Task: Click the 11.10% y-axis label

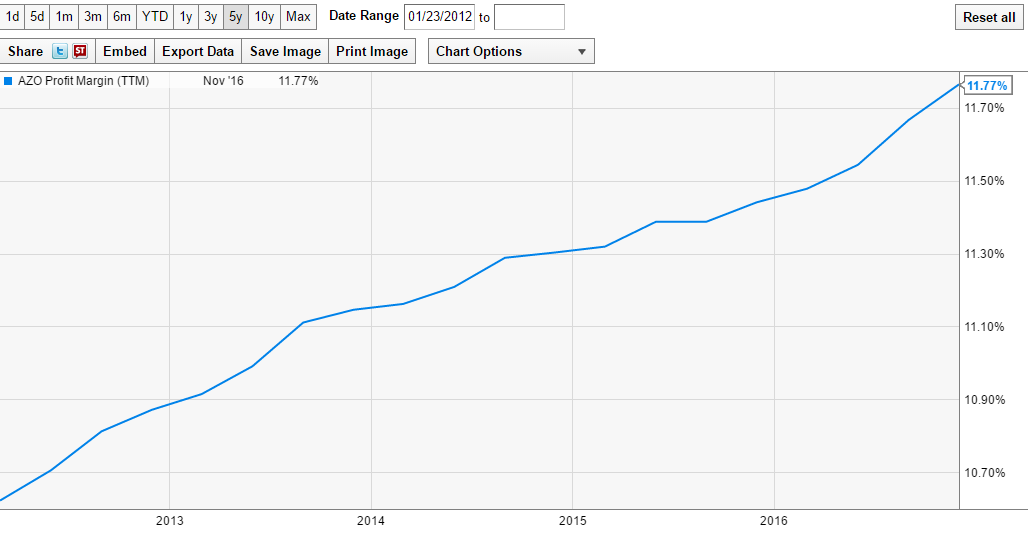Action: click(984, 326)
